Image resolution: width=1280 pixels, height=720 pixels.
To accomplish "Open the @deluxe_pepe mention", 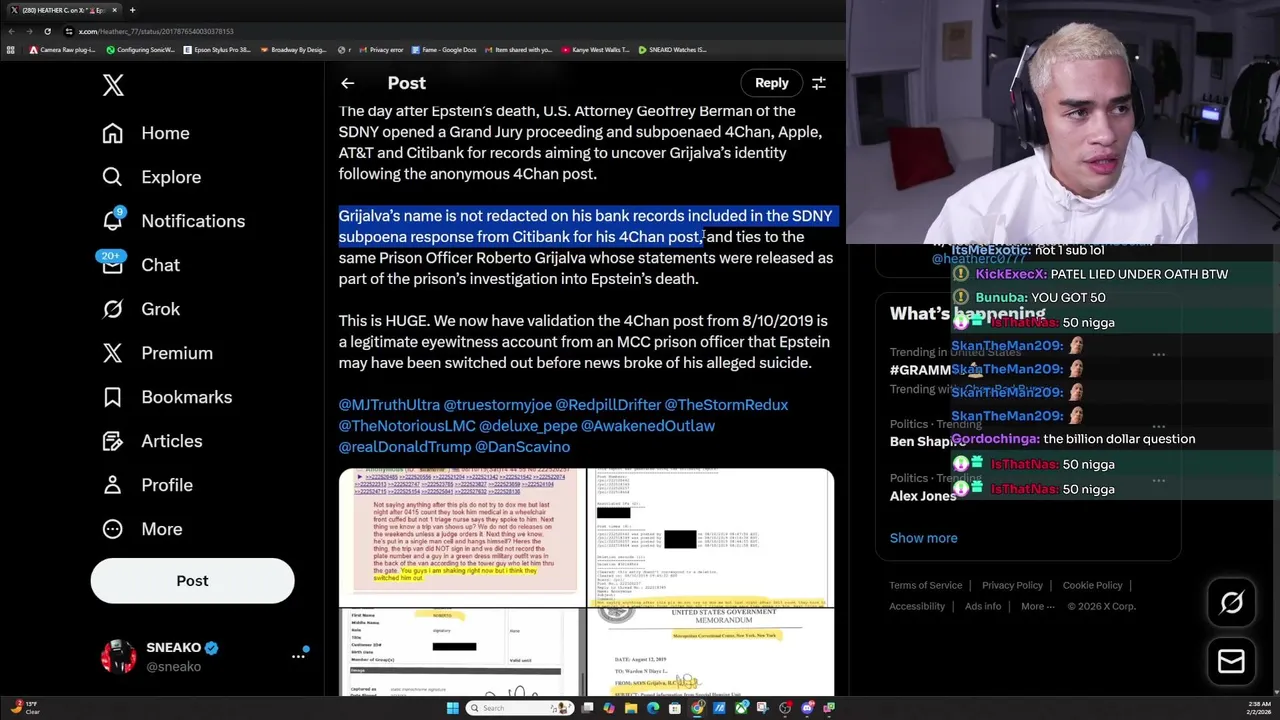I will pyautogui.click(x=528, y=426).
